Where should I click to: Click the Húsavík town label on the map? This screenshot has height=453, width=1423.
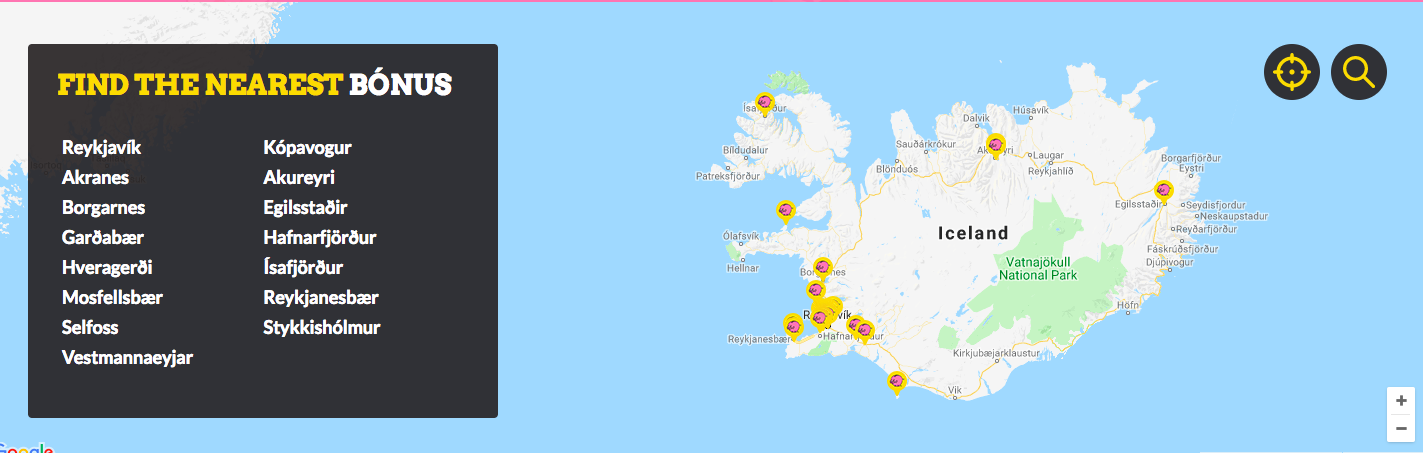tap(1030, 109)
